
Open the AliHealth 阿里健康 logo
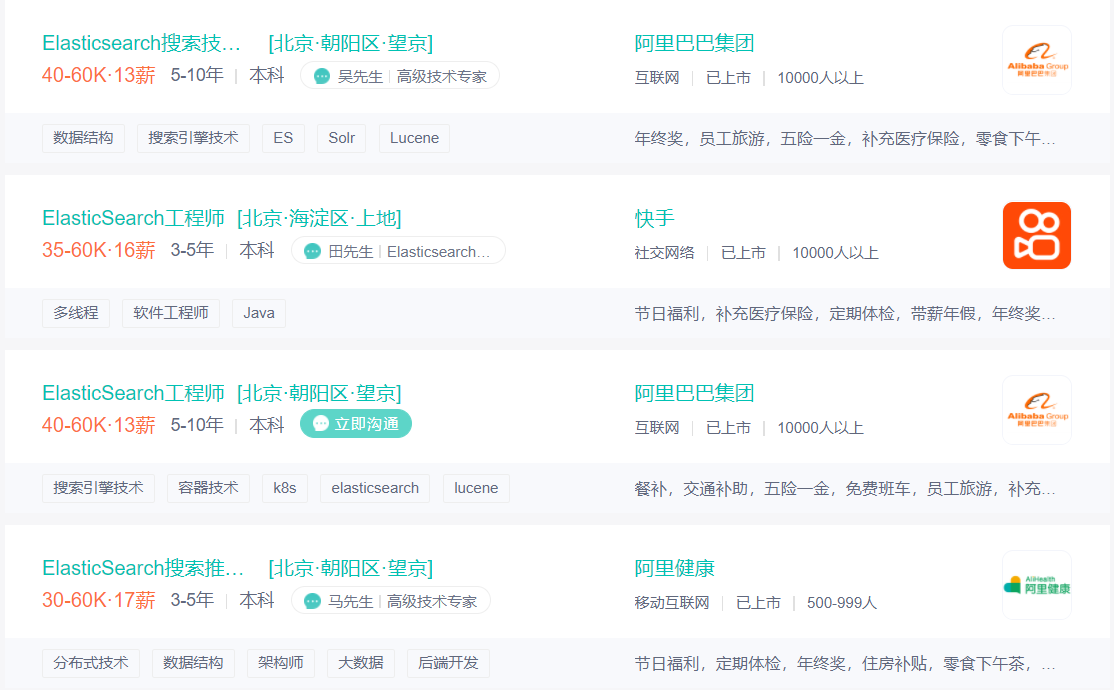click(1037, 585)
